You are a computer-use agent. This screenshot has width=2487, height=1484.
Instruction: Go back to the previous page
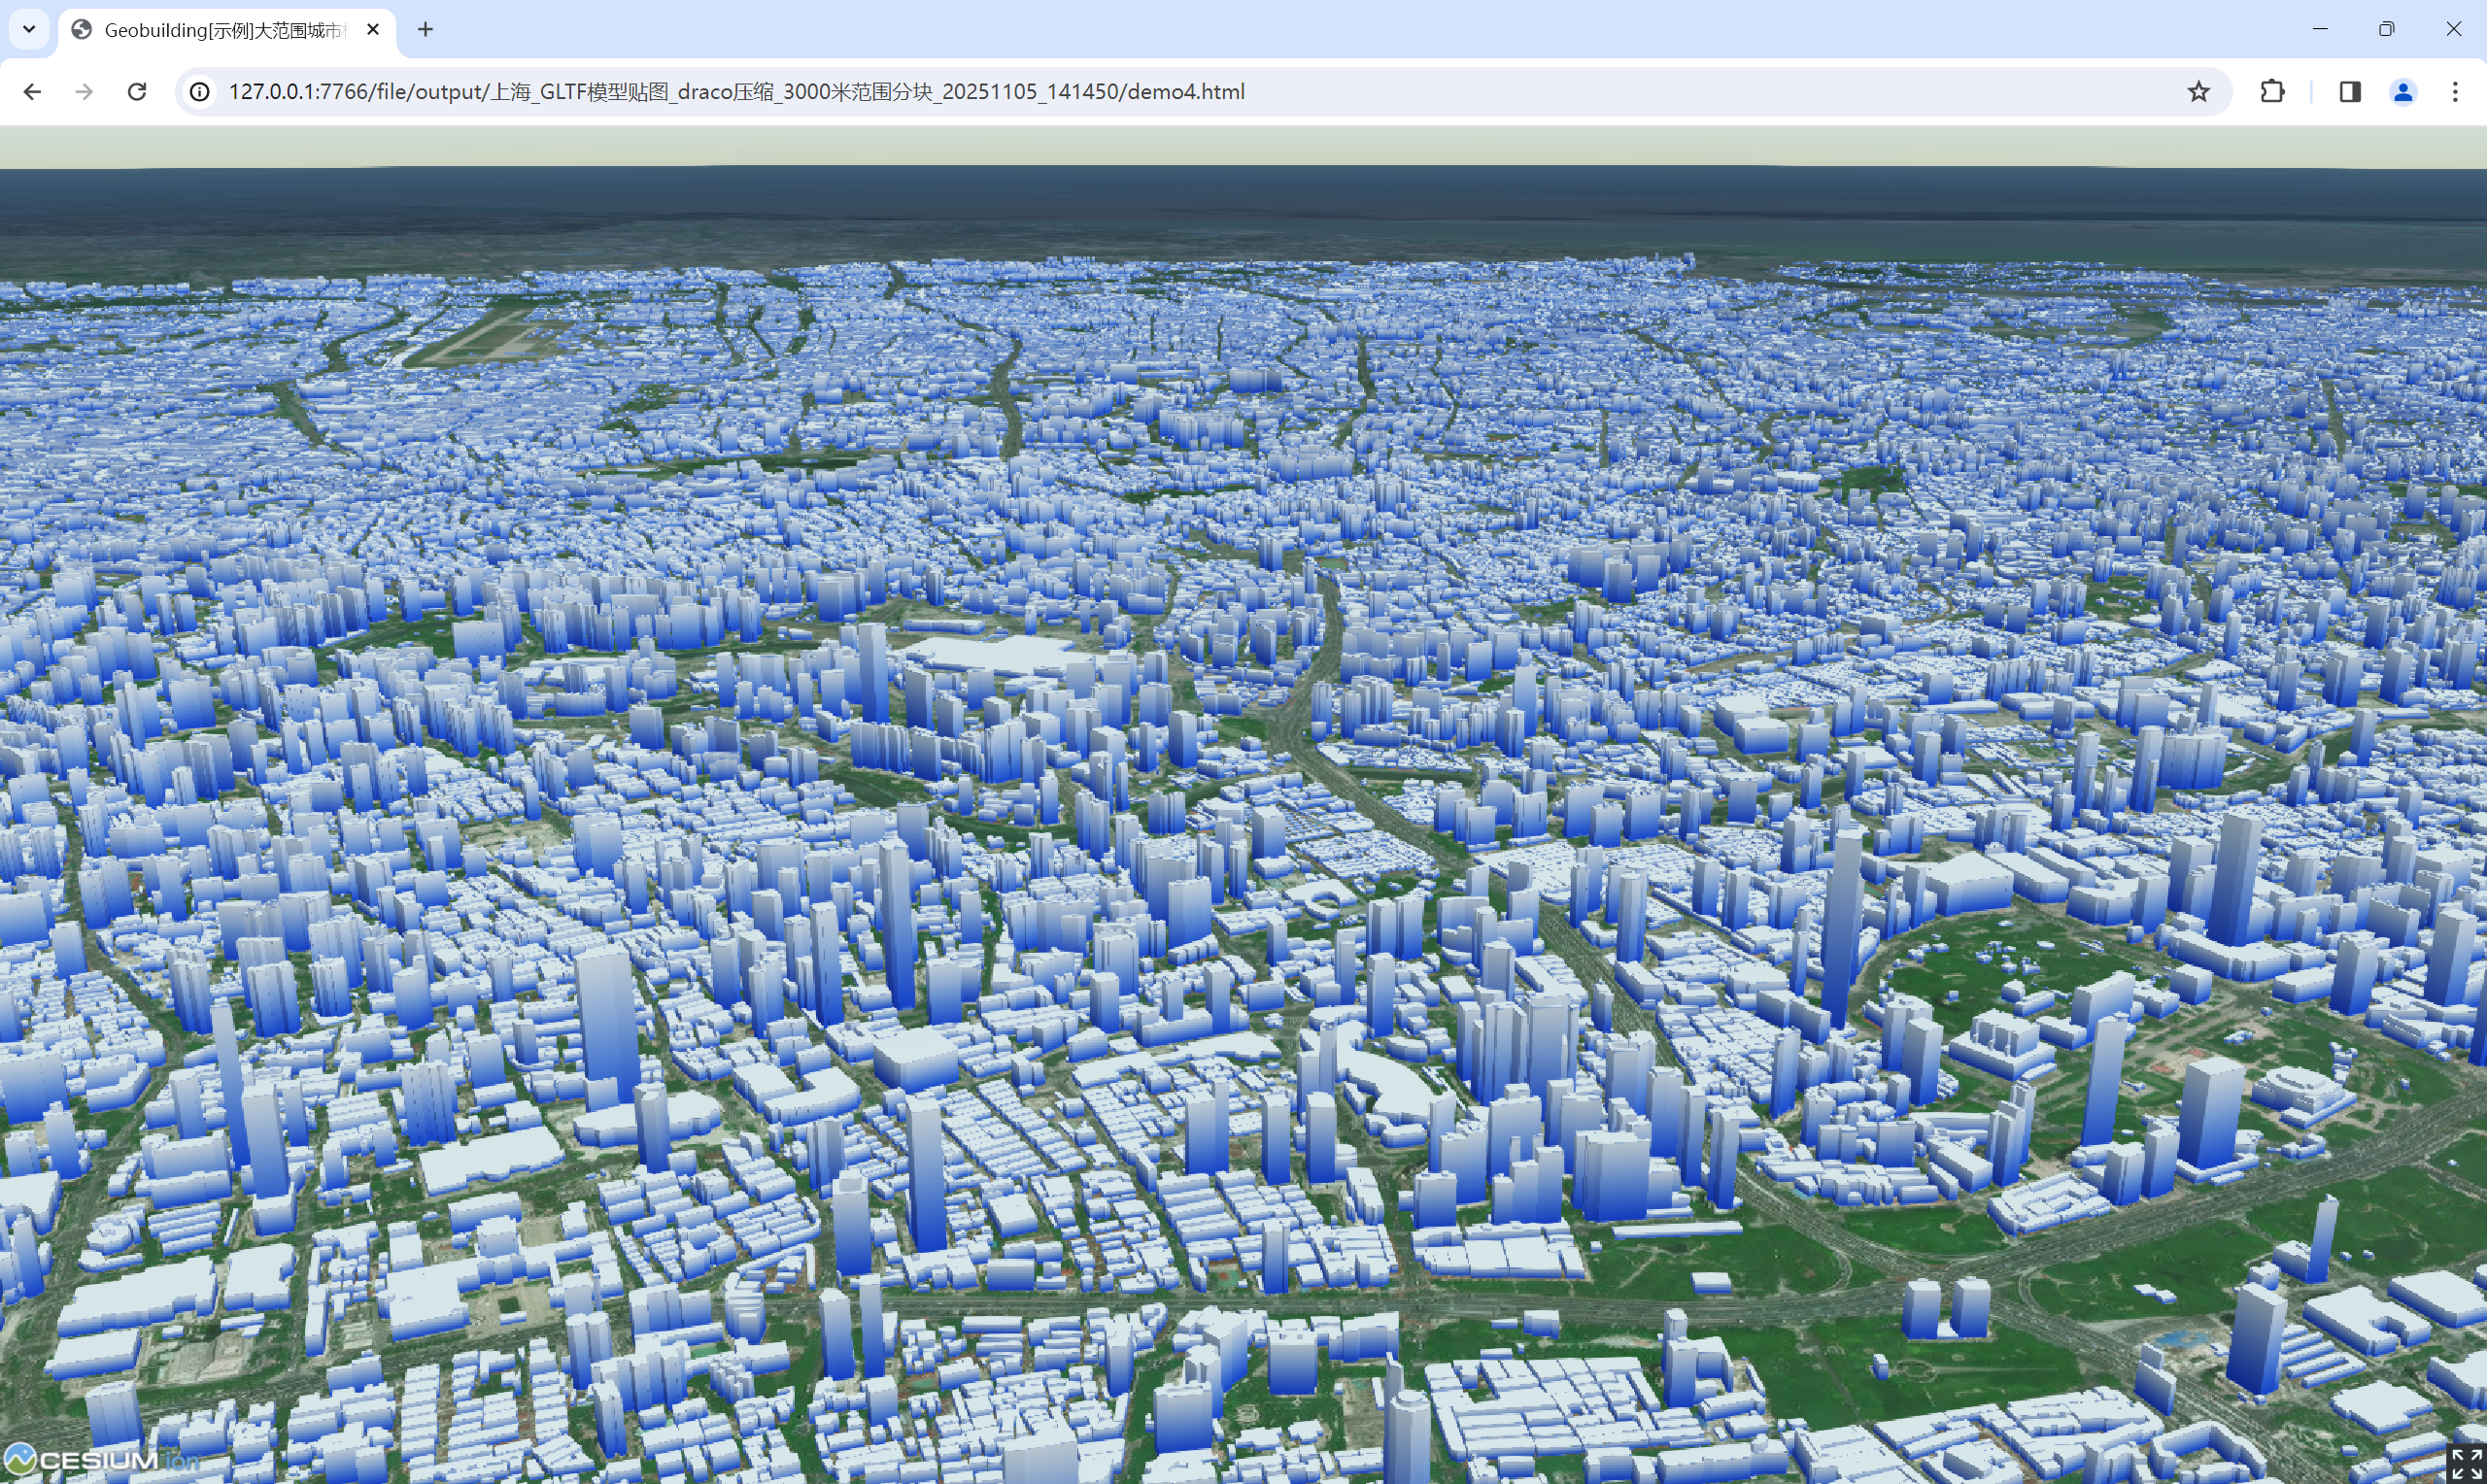(x=32, y=92)
